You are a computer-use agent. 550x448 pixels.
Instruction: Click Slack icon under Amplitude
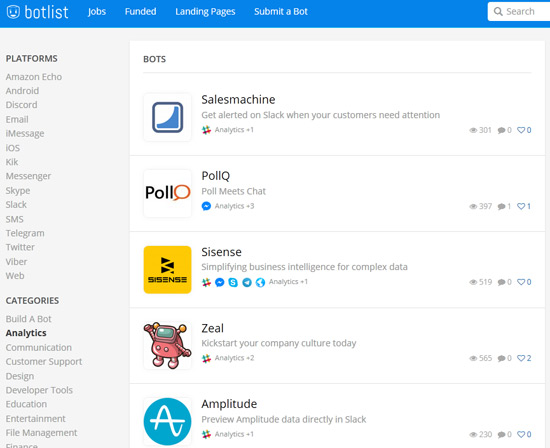click(206, 434)
